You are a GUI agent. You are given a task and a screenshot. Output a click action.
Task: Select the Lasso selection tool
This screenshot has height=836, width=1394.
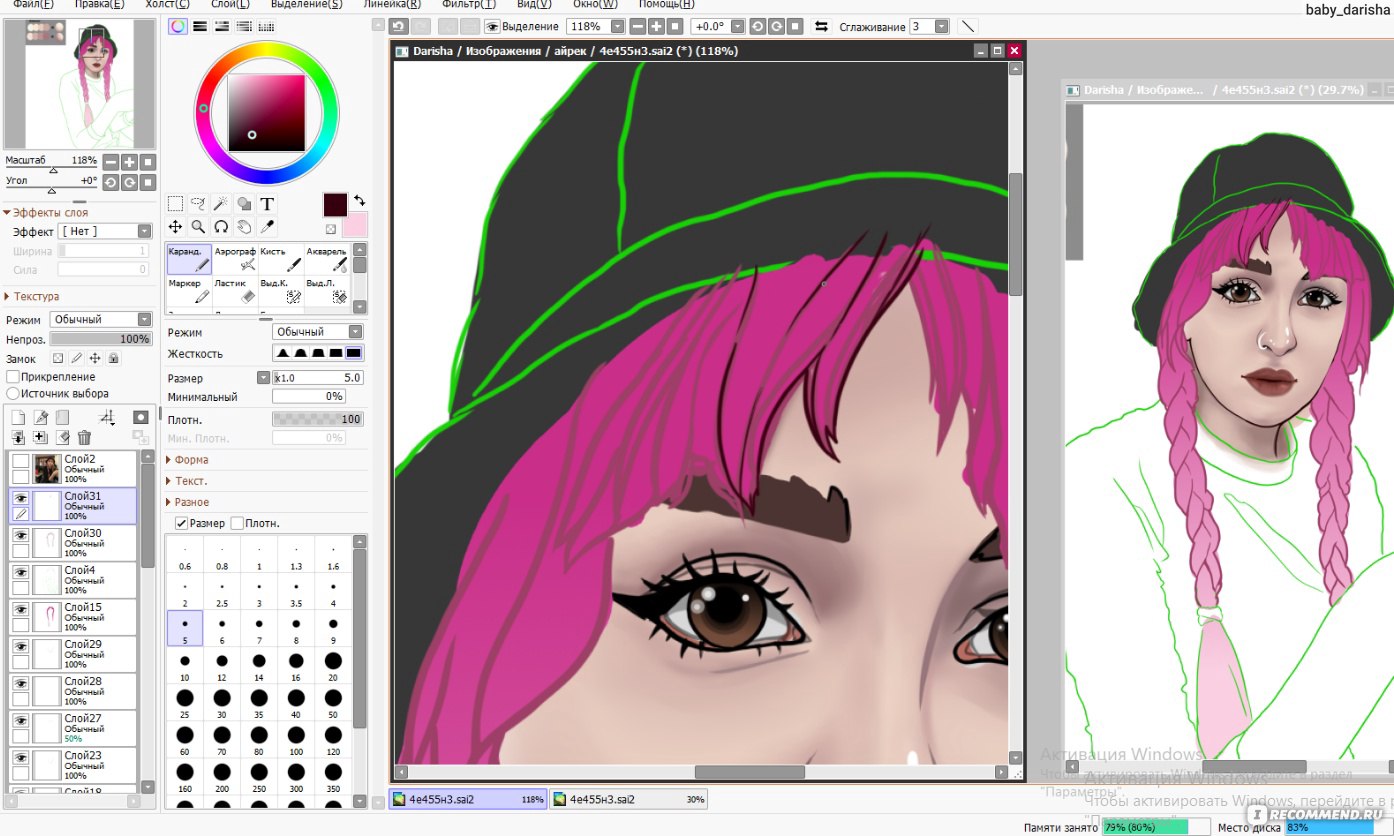[x=198, y=203]
